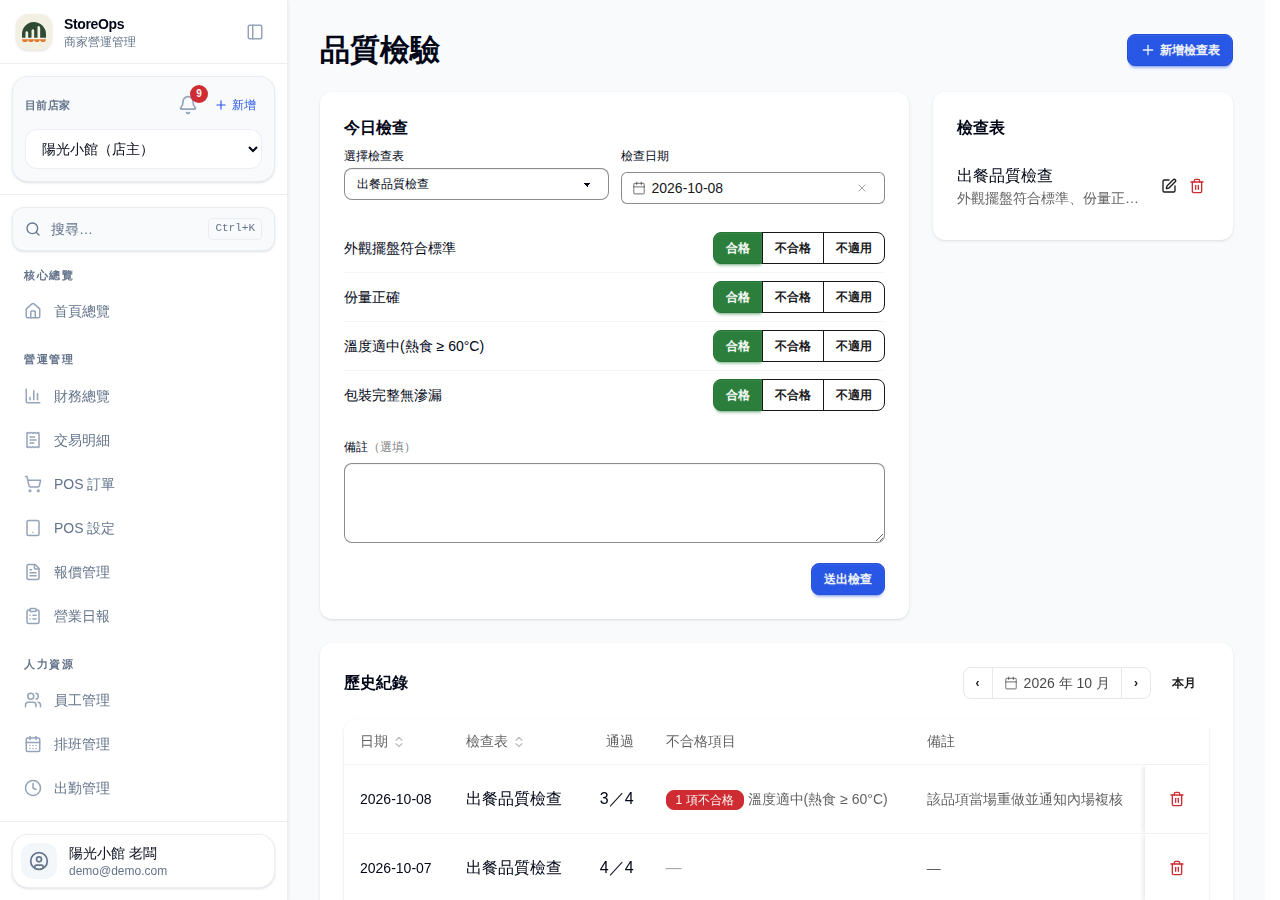
Task: Click the 備註 notes textarea
Action: [x=614, y=503]
